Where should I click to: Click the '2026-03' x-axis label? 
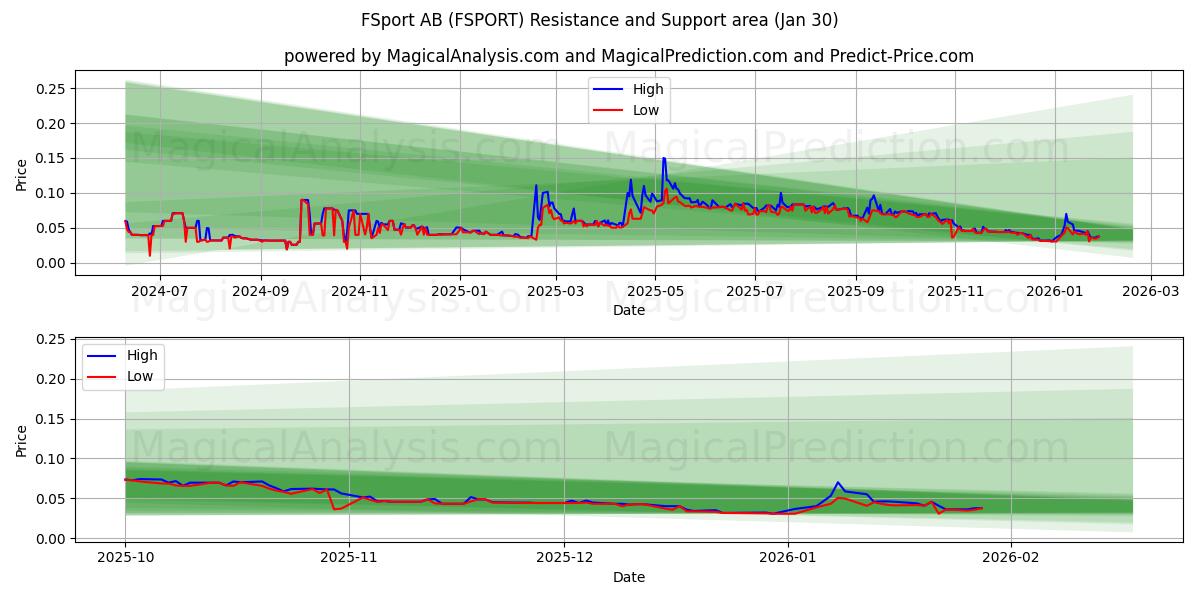[1151, 291]
